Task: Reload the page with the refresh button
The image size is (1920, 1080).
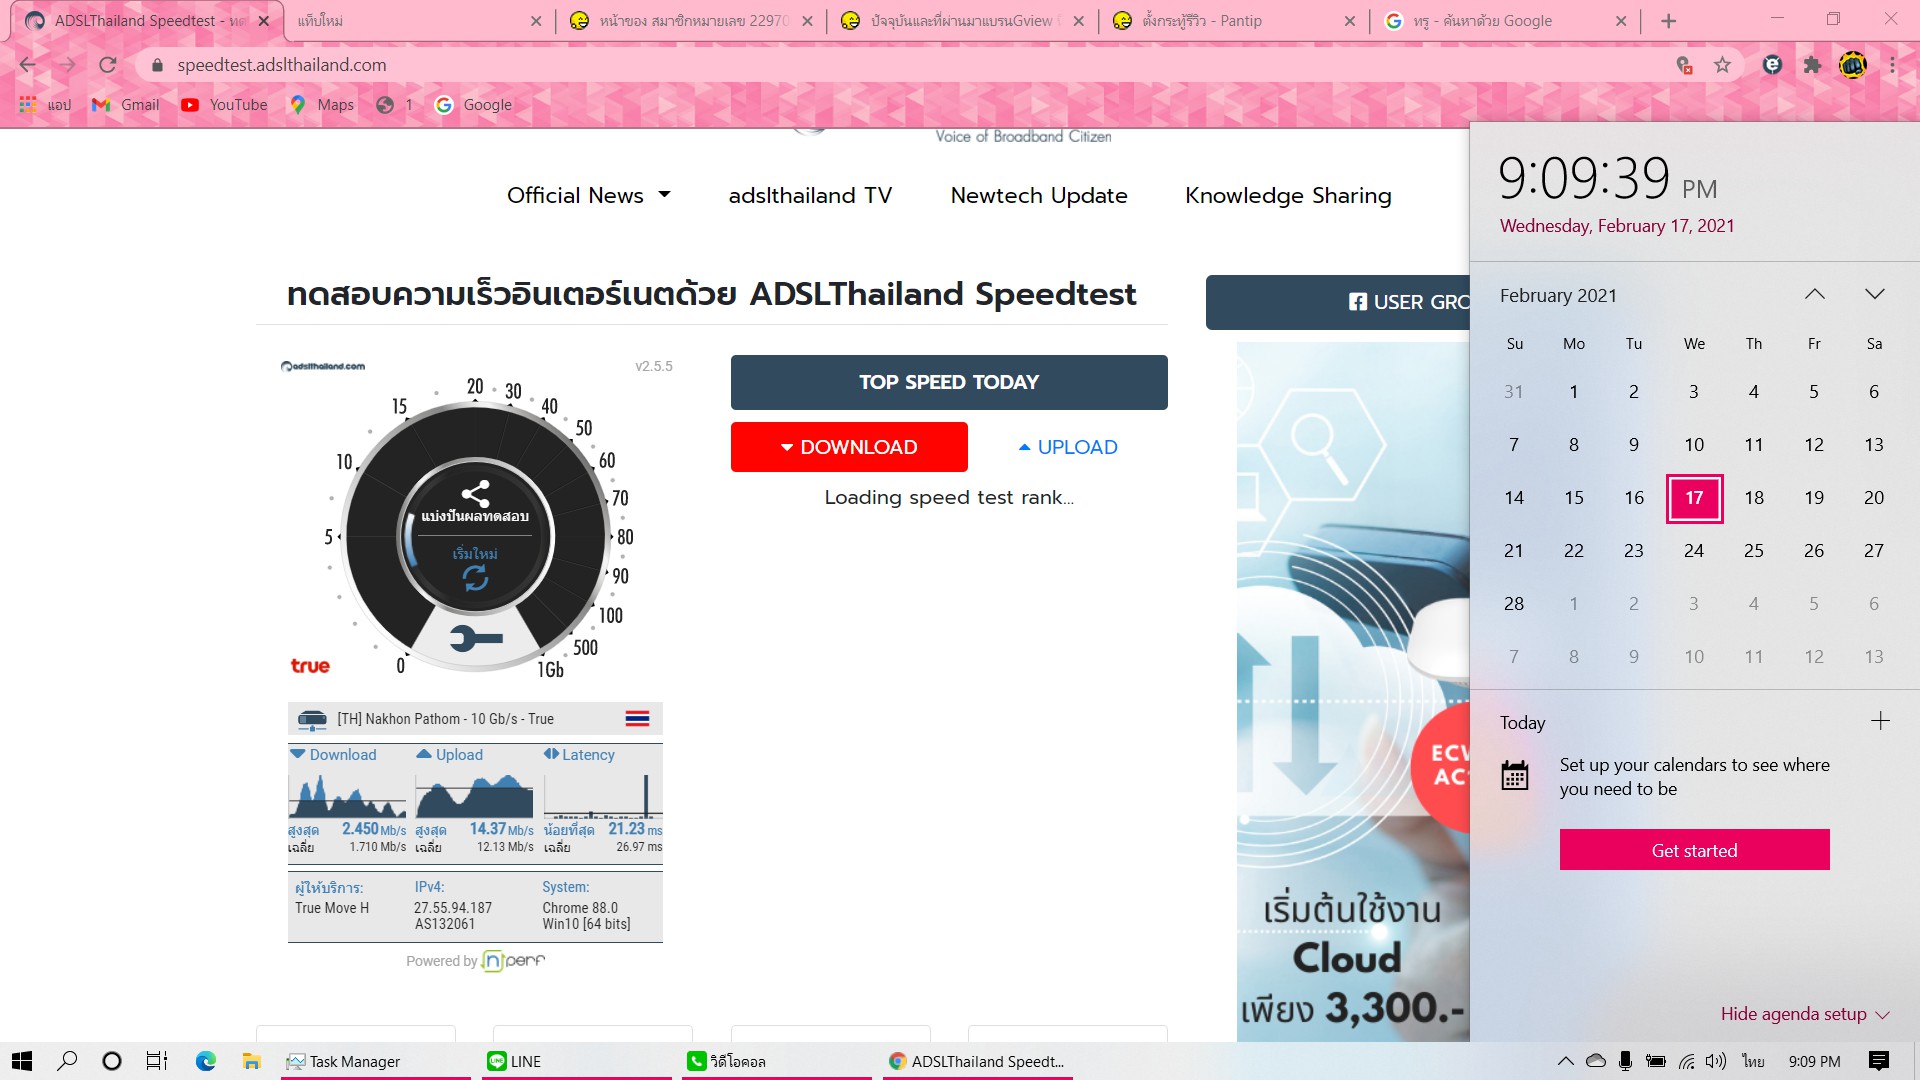Action: click(108, 65)
